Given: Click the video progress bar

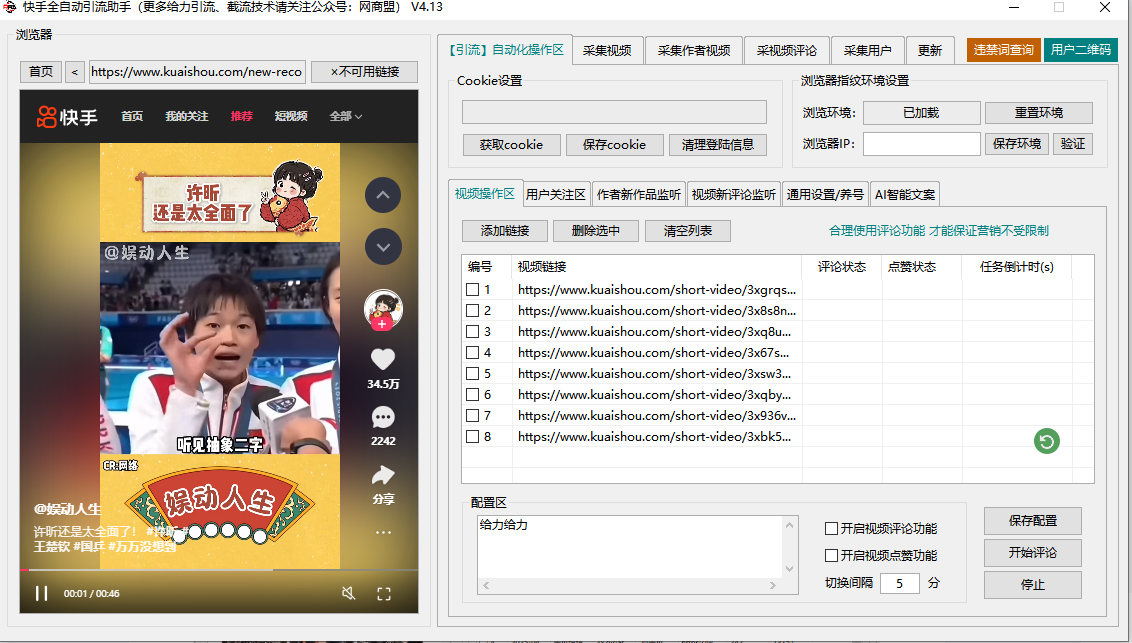Looking at the screenshot, I should (x=219, y=570).
